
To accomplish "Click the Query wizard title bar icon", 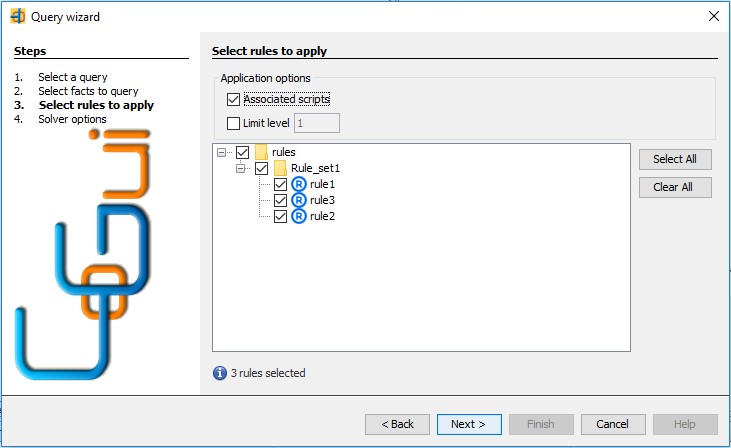I will point(18,16).
